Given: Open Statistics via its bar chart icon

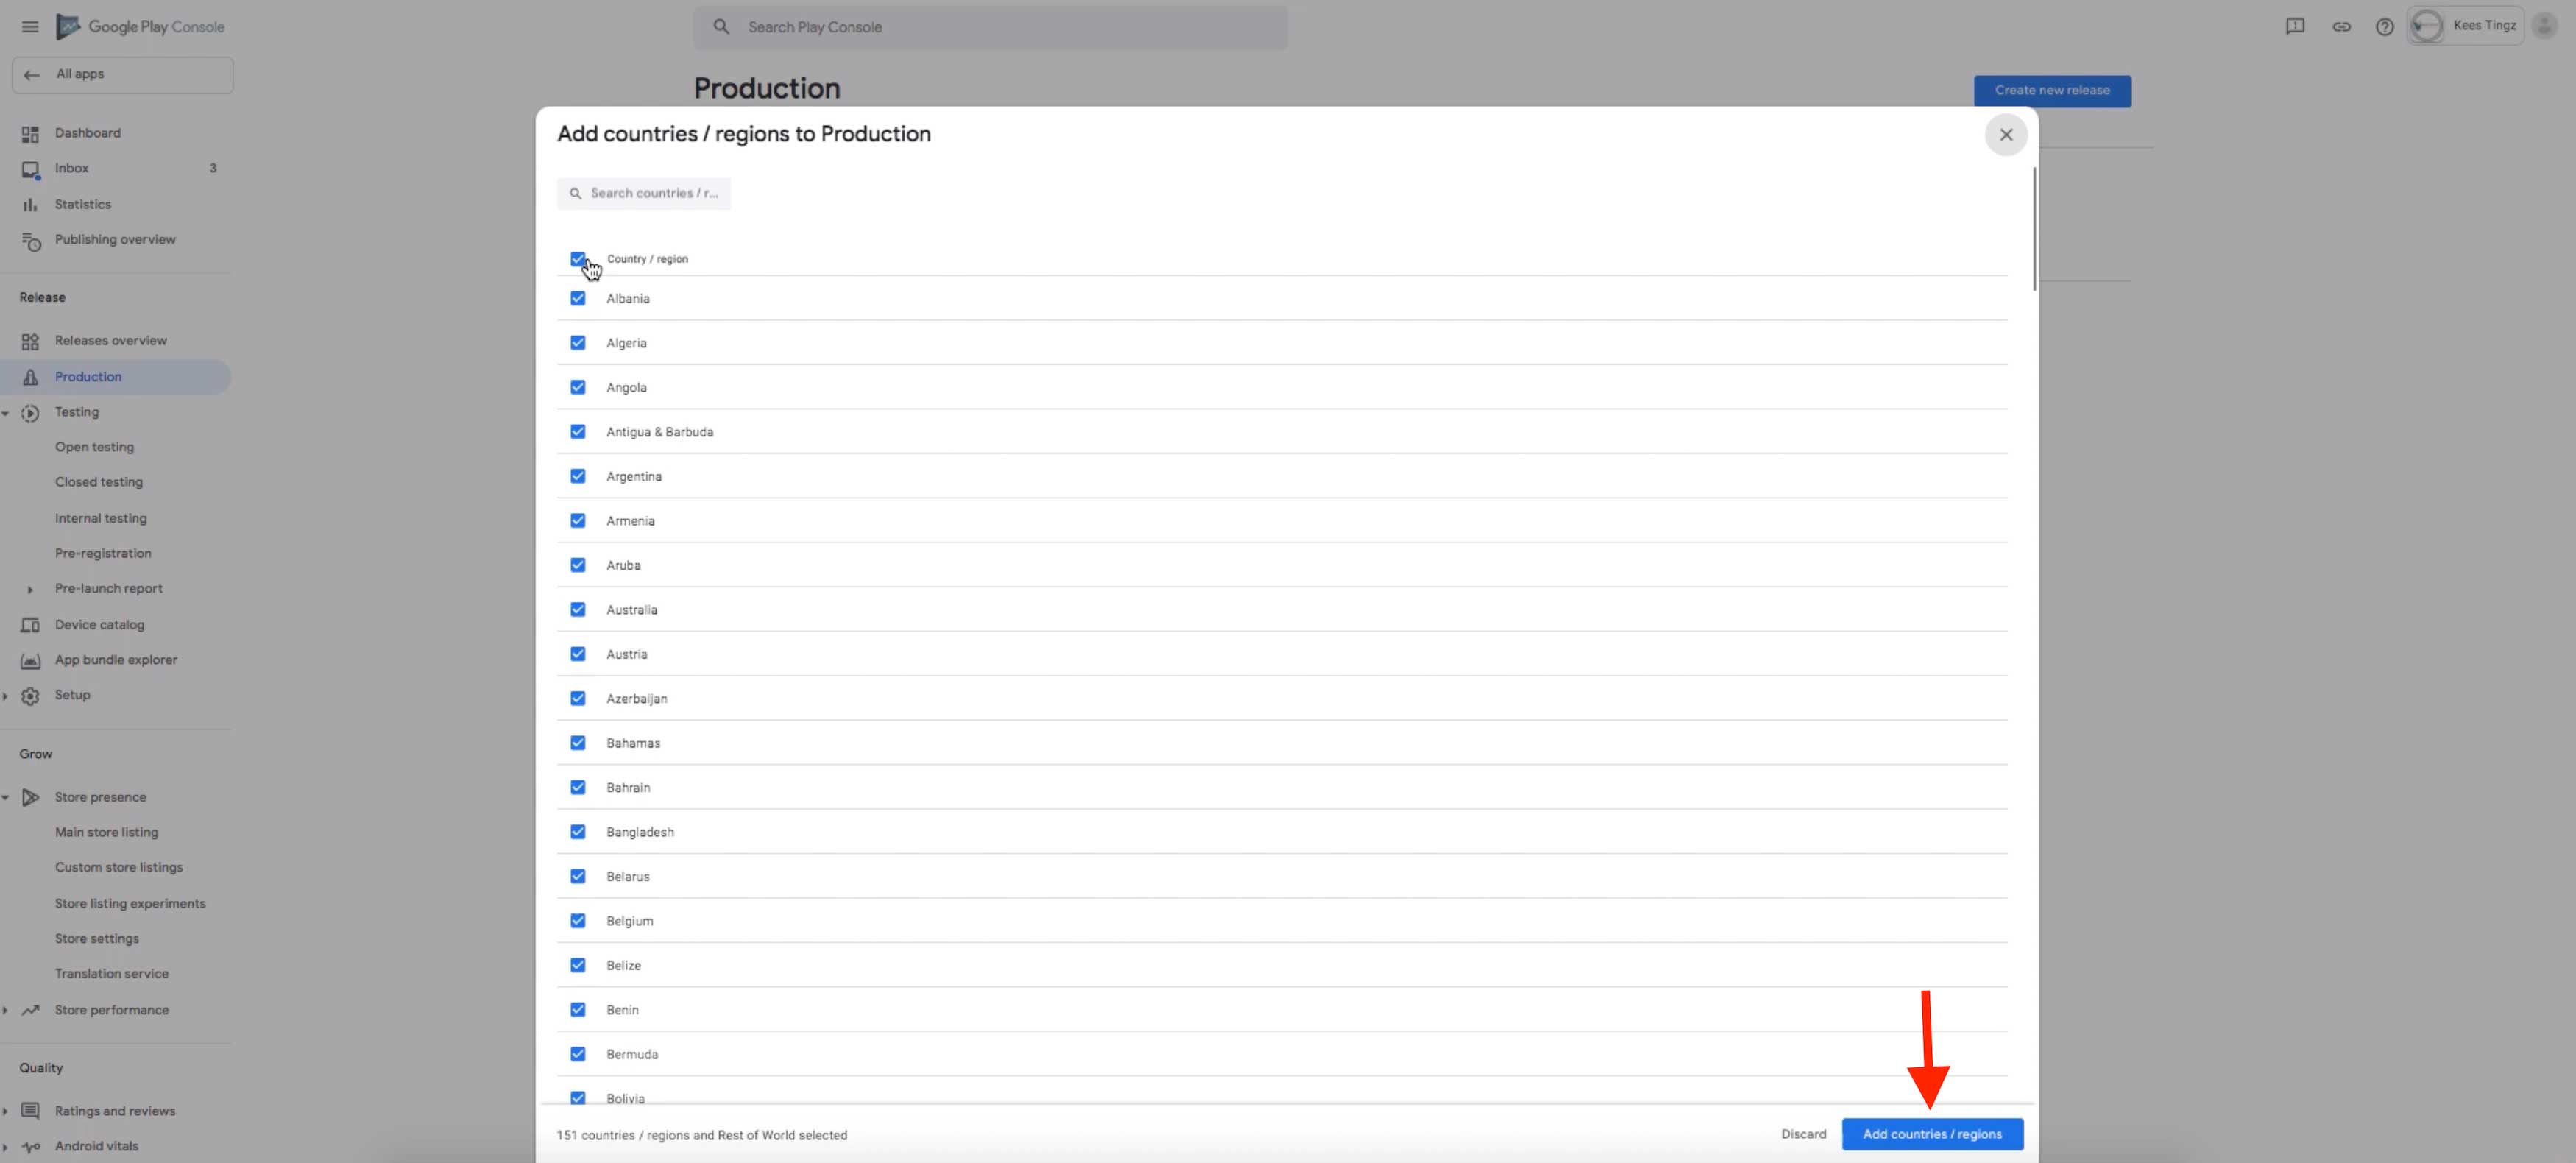Looking at the screenshot, I should (x=30, y=205).
